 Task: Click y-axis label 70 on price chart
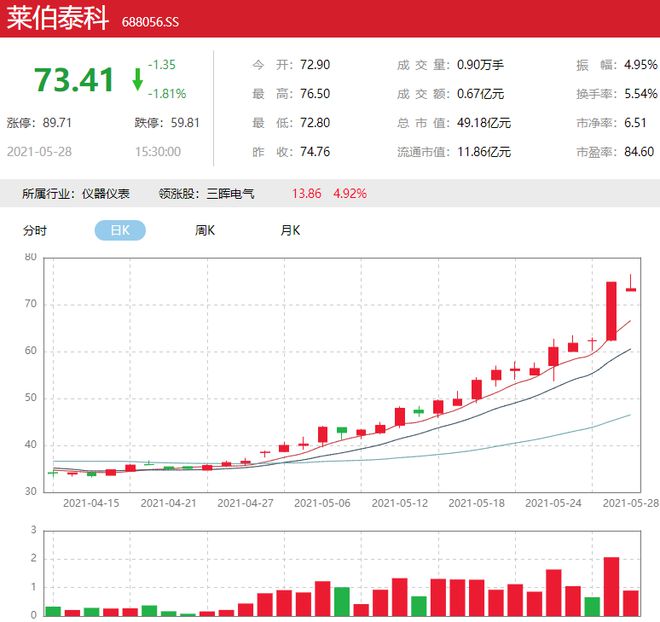31,303
